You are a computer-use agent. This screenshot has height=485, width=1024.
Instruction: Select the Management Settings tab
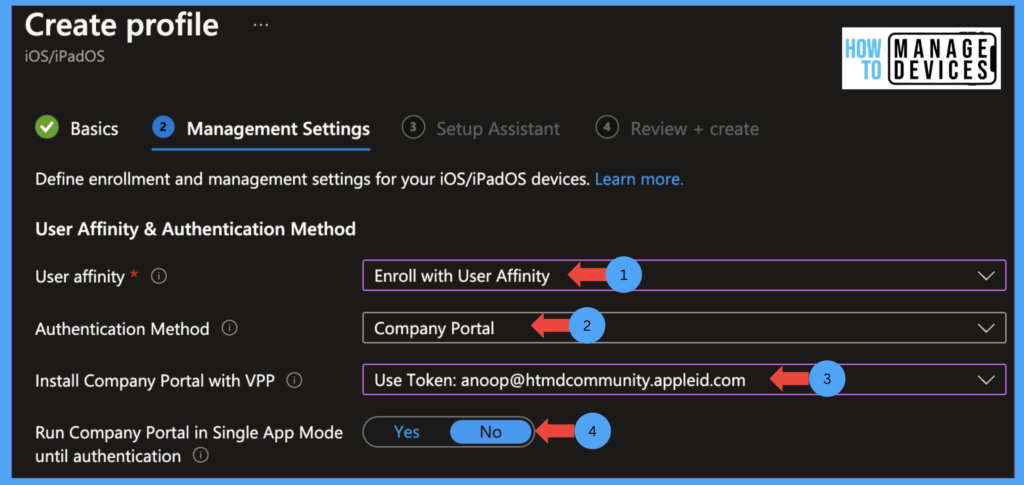pyautogui.click(x=261, y=129)
